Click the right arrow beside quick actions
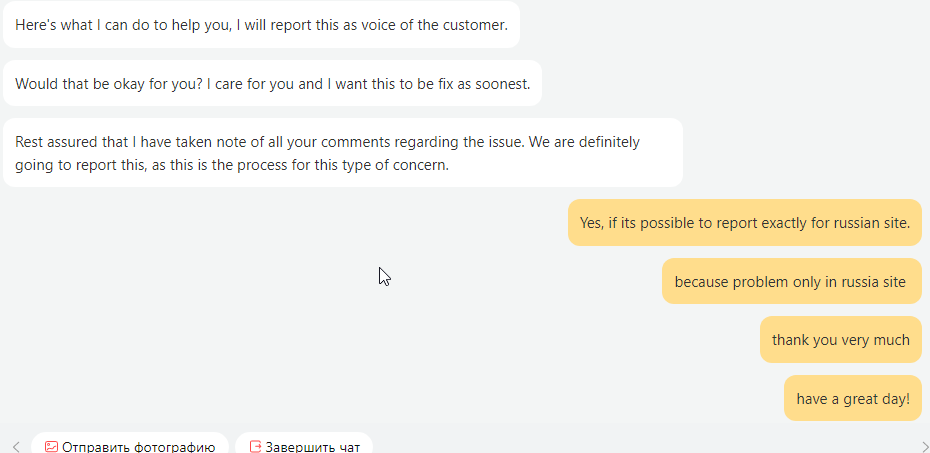This screenshot has width=930, height=453. pos(925,446)
